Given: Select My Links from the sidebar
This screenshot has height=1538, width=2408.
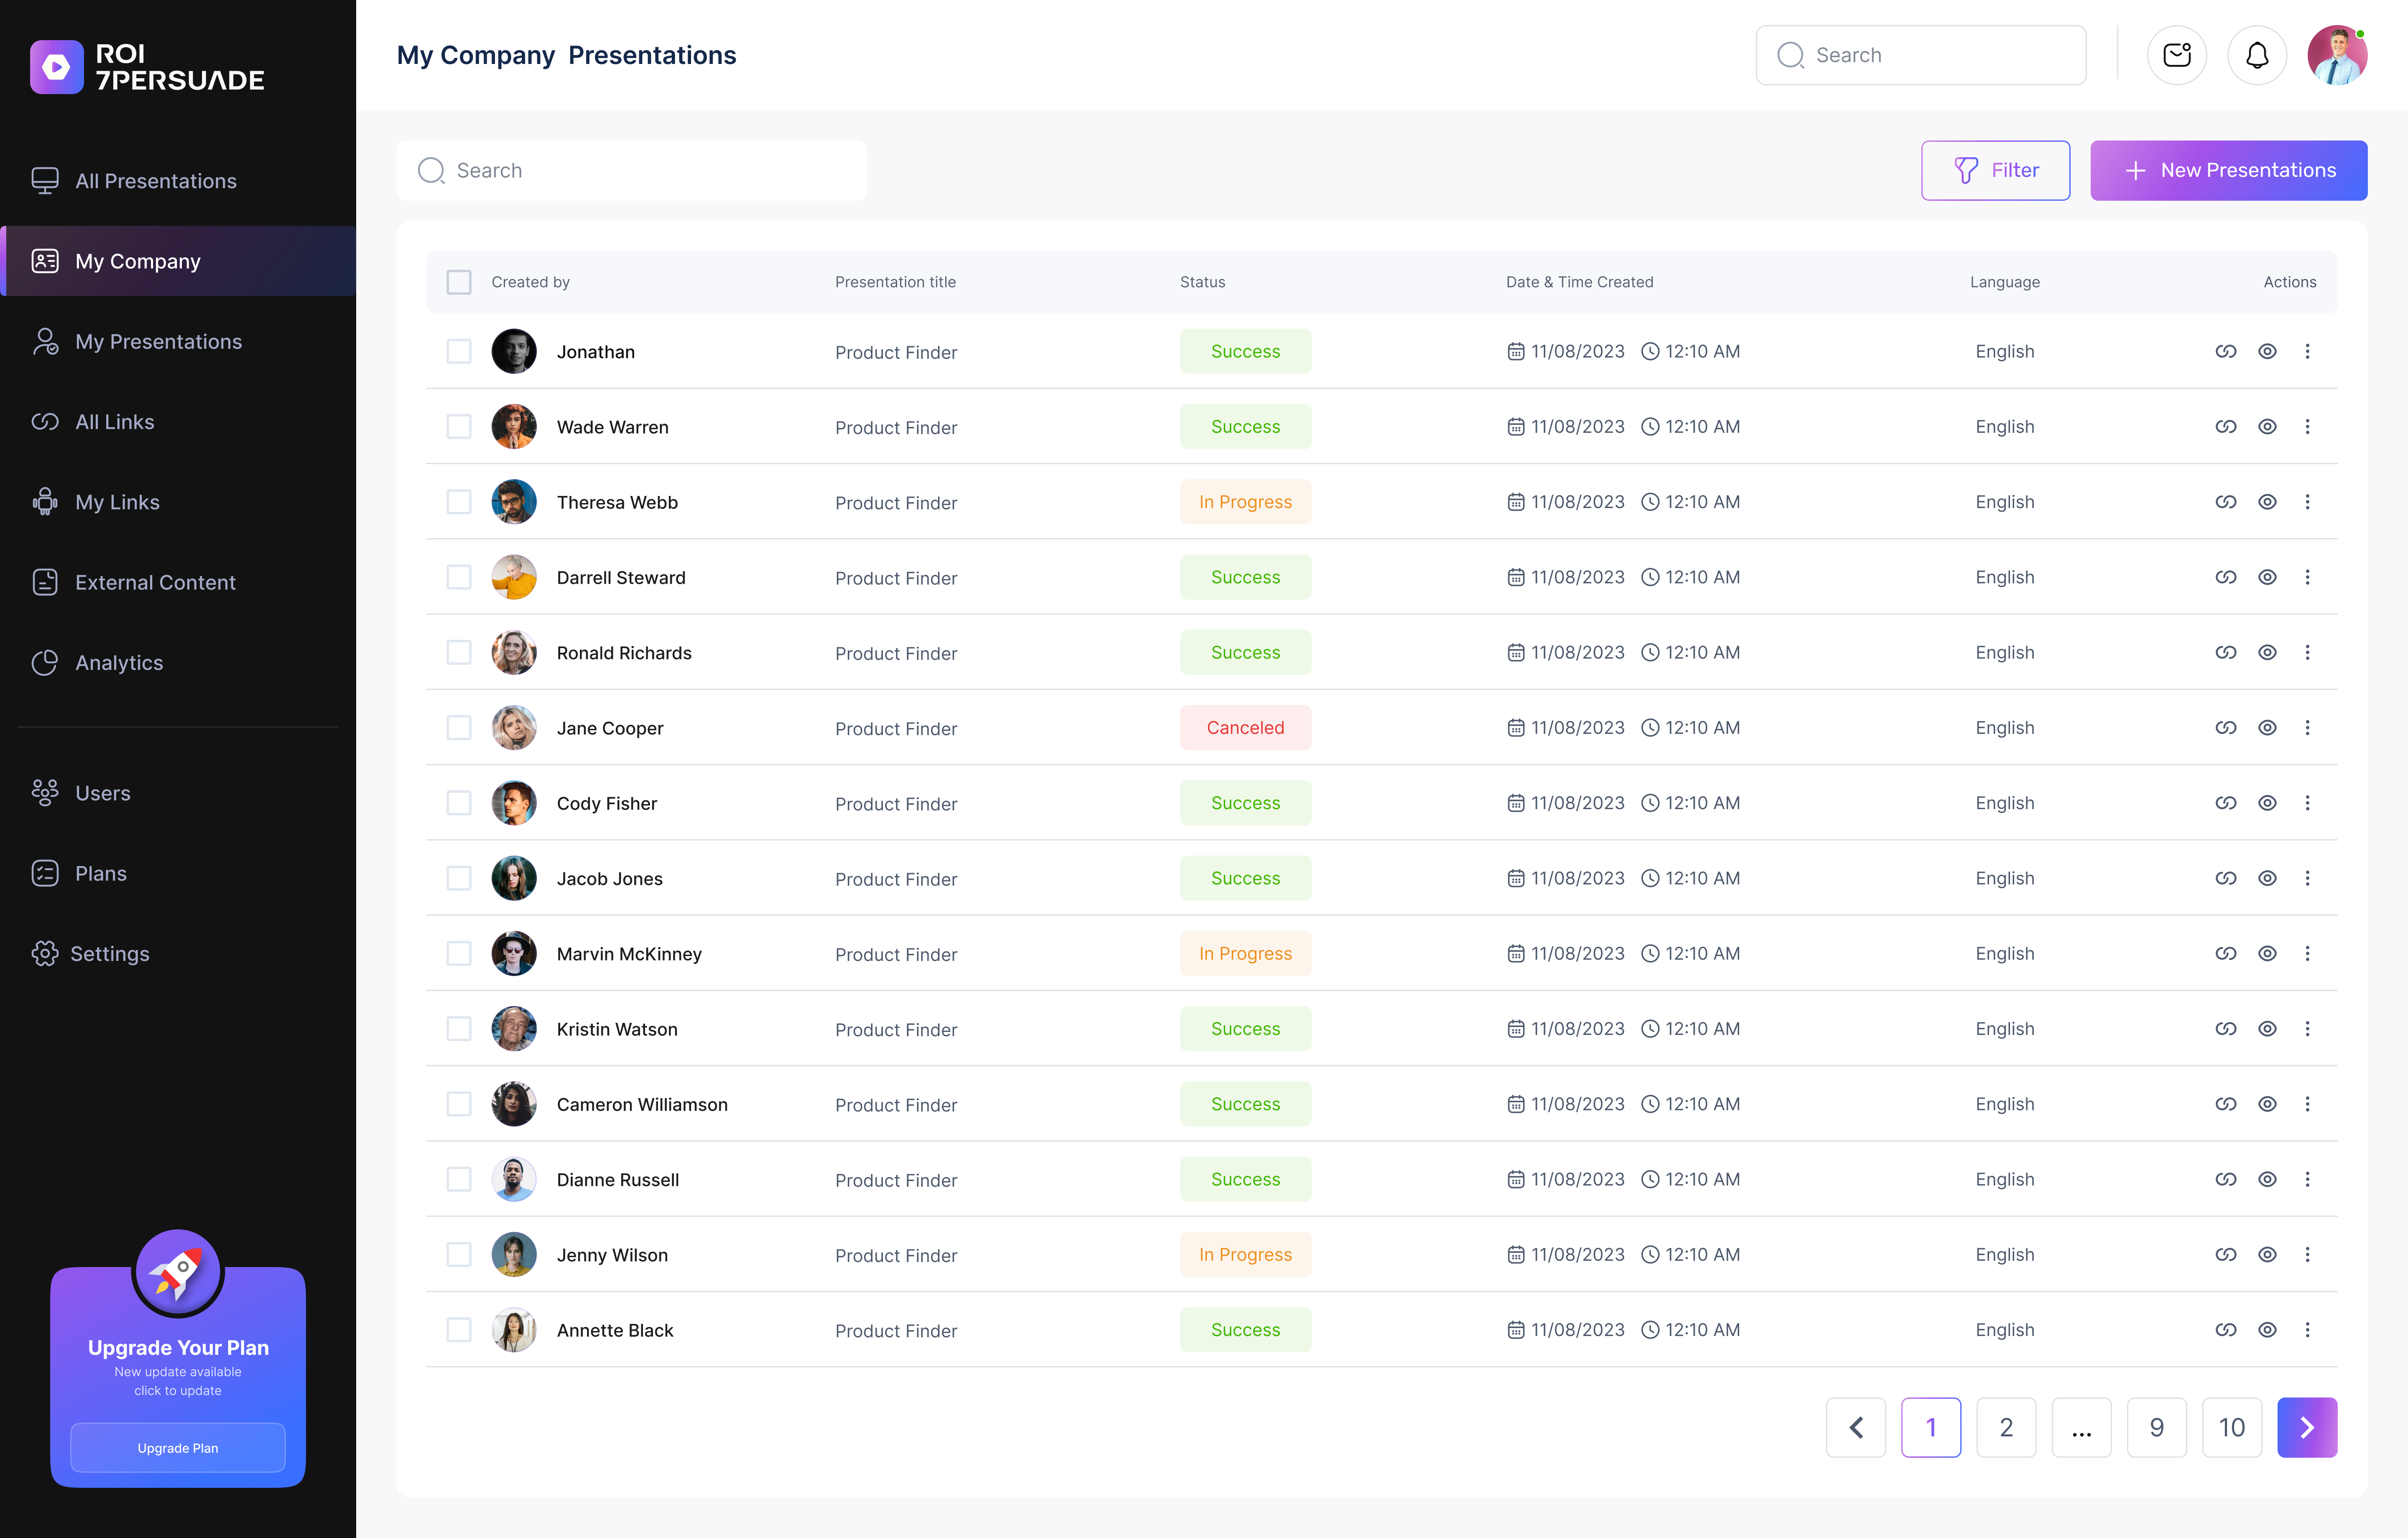Looking at the screenshot, I should click(117, 501).
